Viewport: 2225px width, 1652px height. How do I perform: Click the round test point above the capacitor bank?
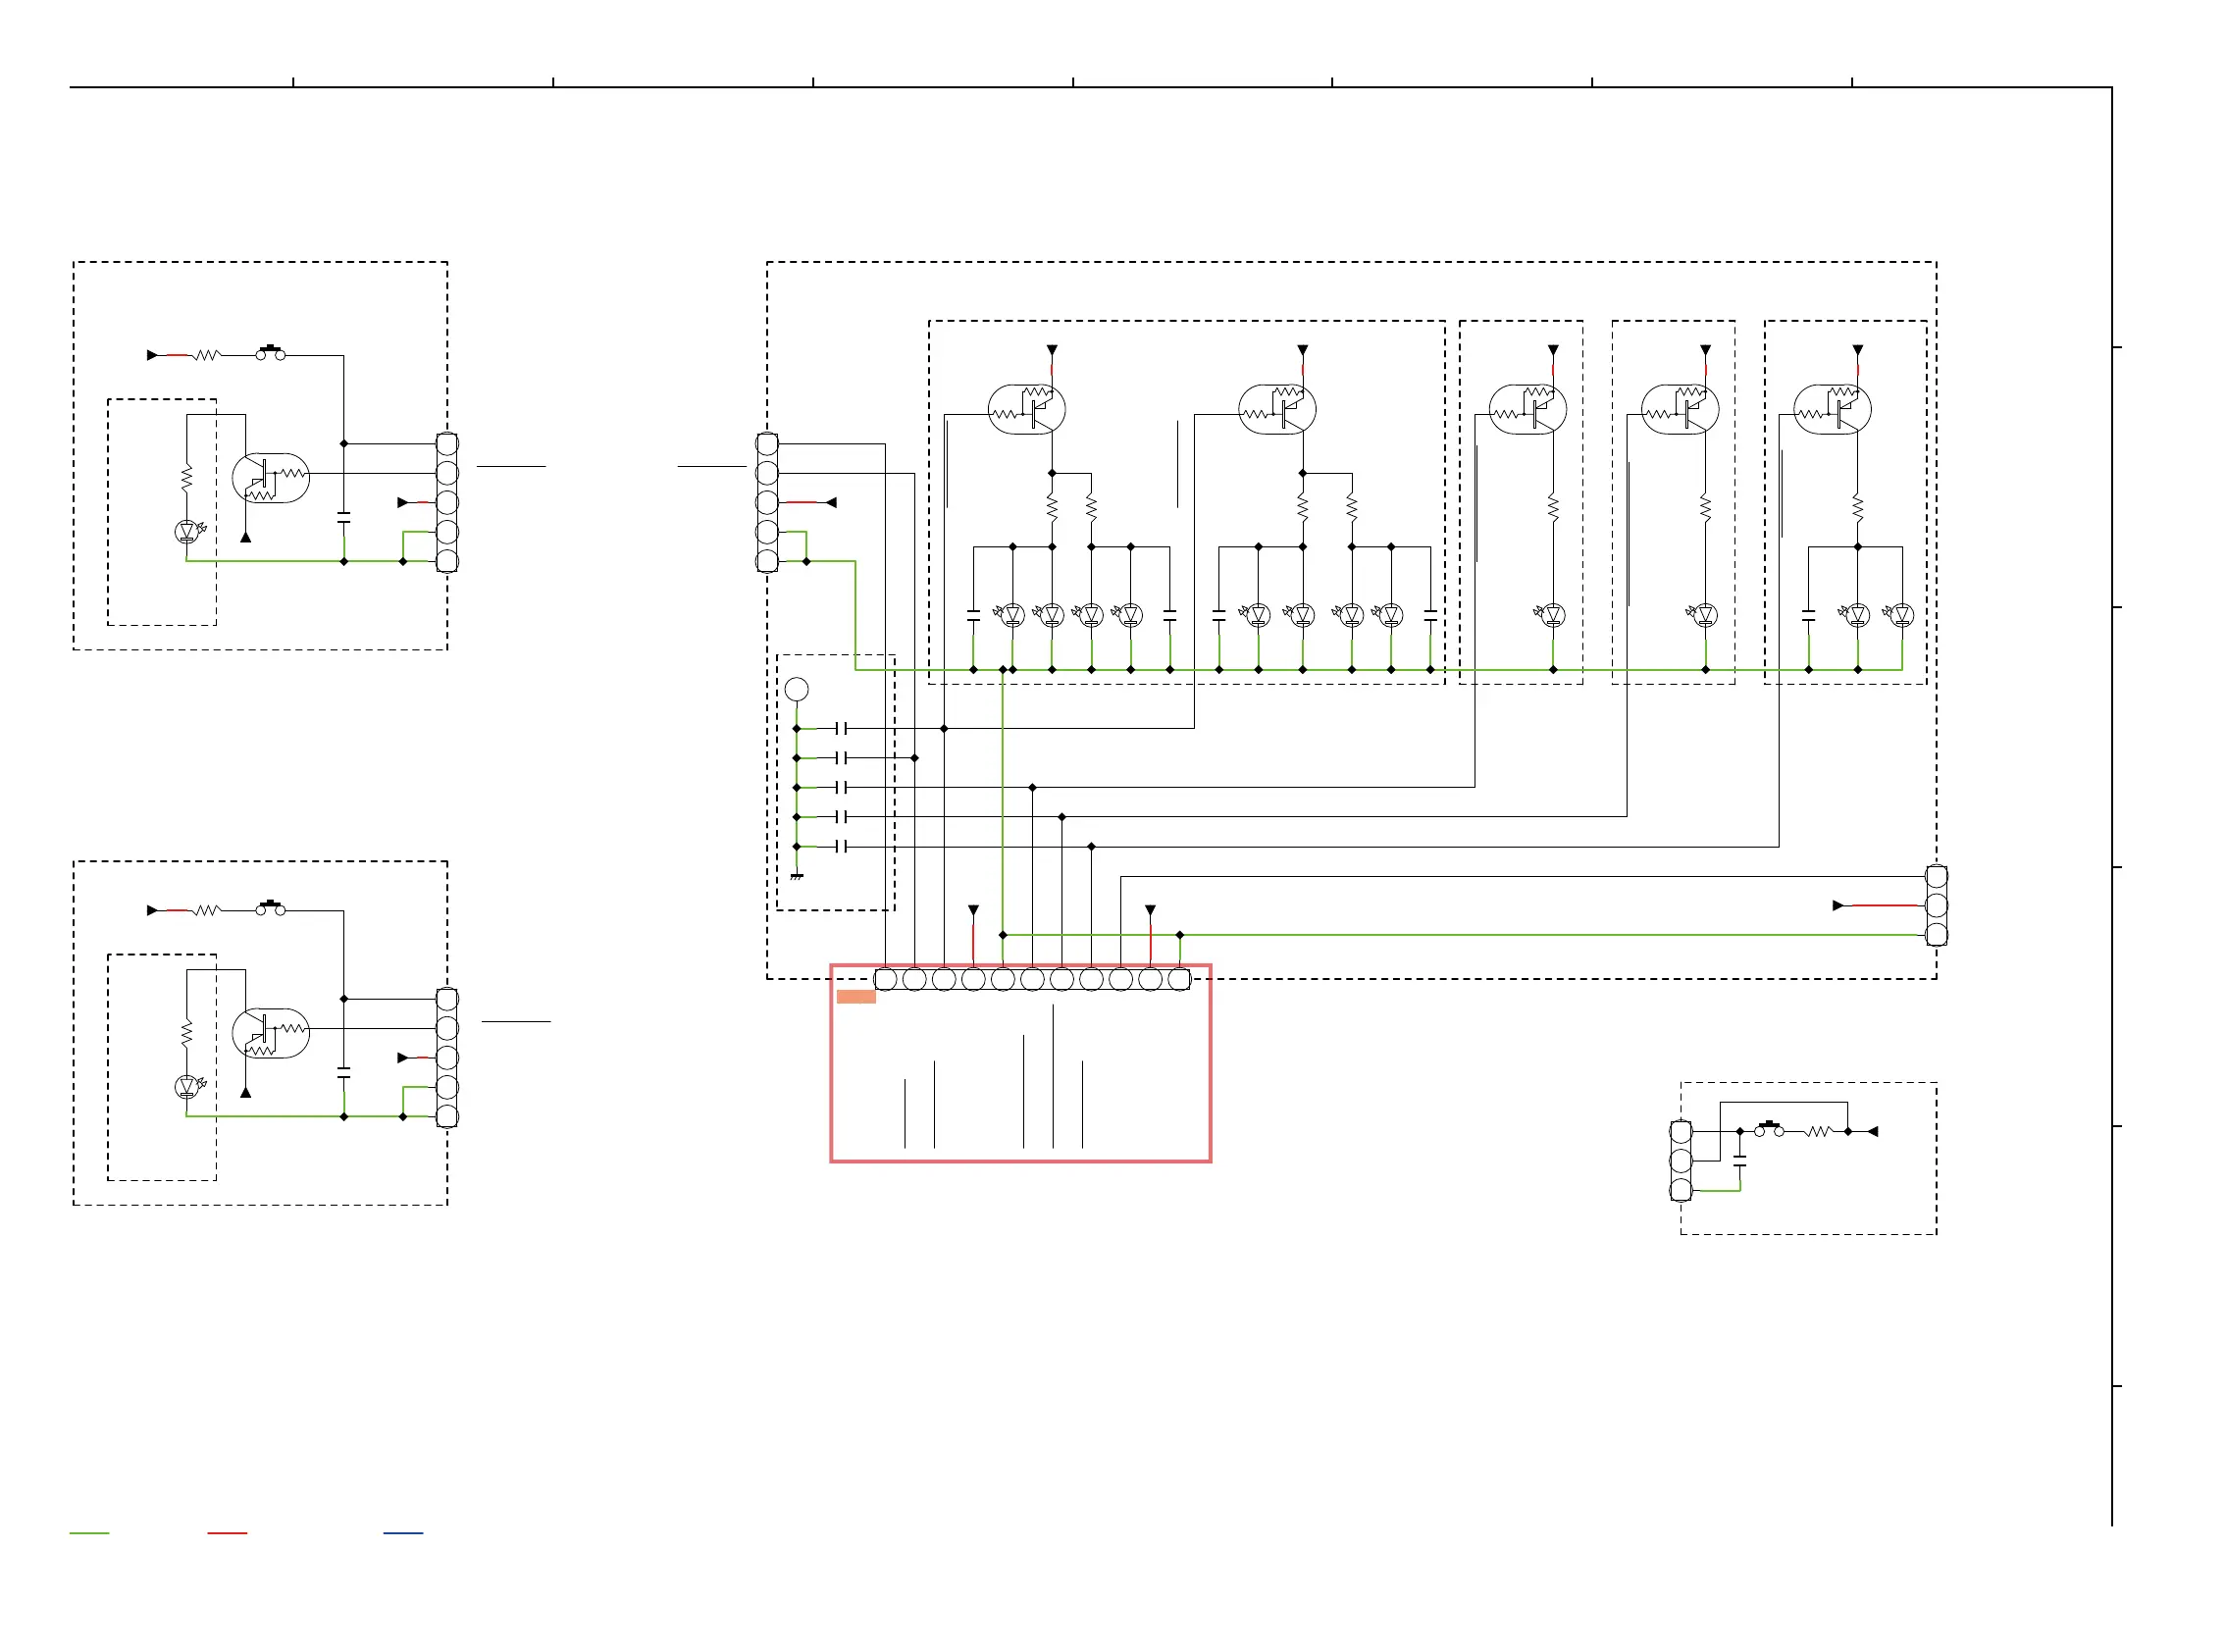tap(797, 689)
